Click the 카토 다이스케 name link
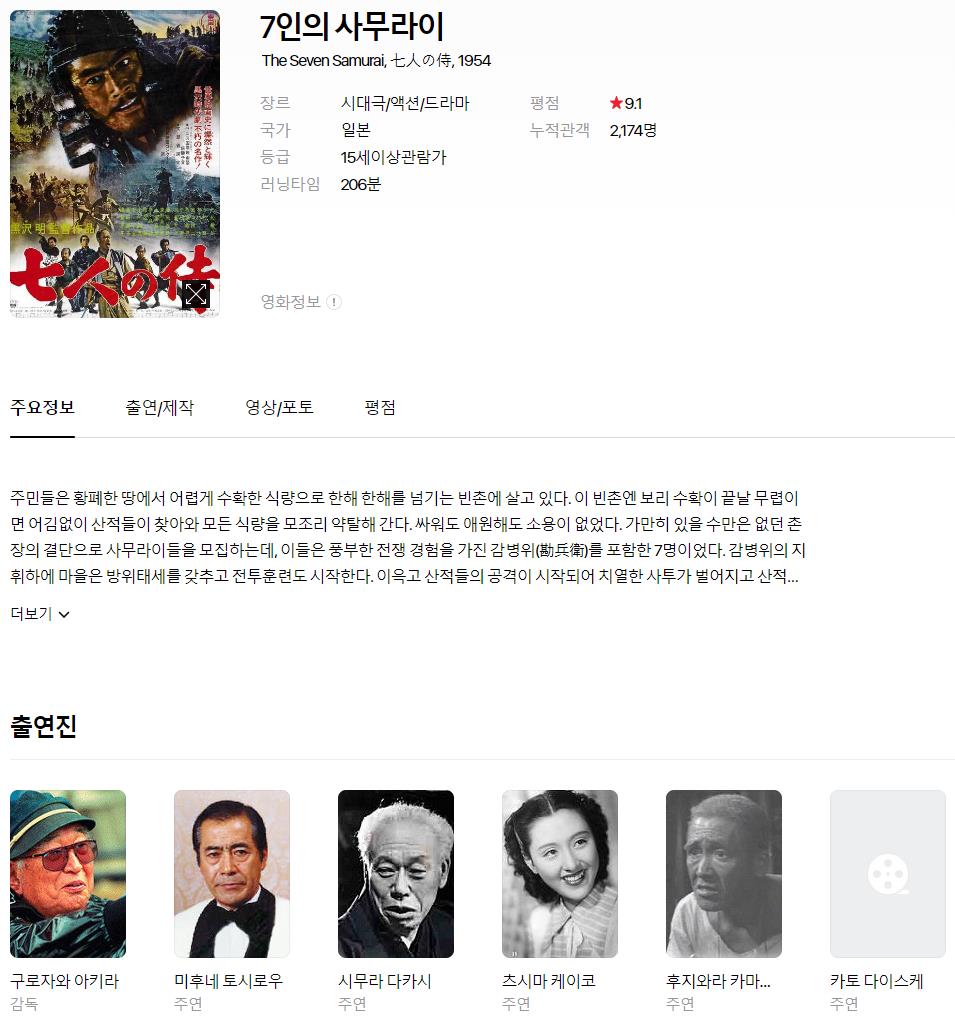The image size is (955, 1019). tap(876, 981)
